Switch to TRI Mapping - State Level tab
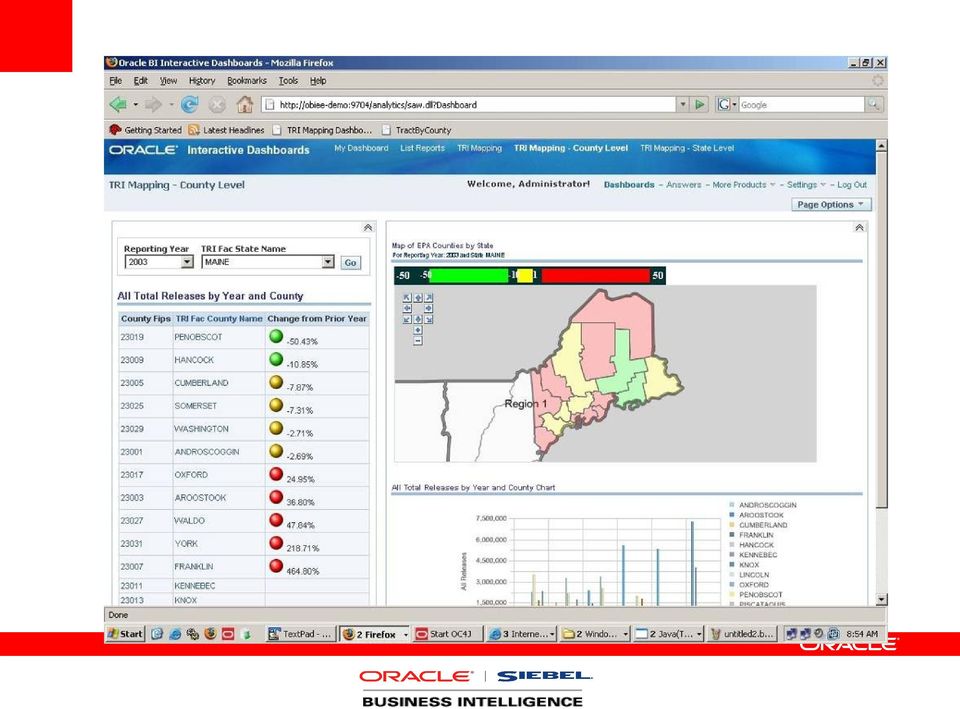Image resolution: width=960 pixels, height=709 pixels. (687, 148)
